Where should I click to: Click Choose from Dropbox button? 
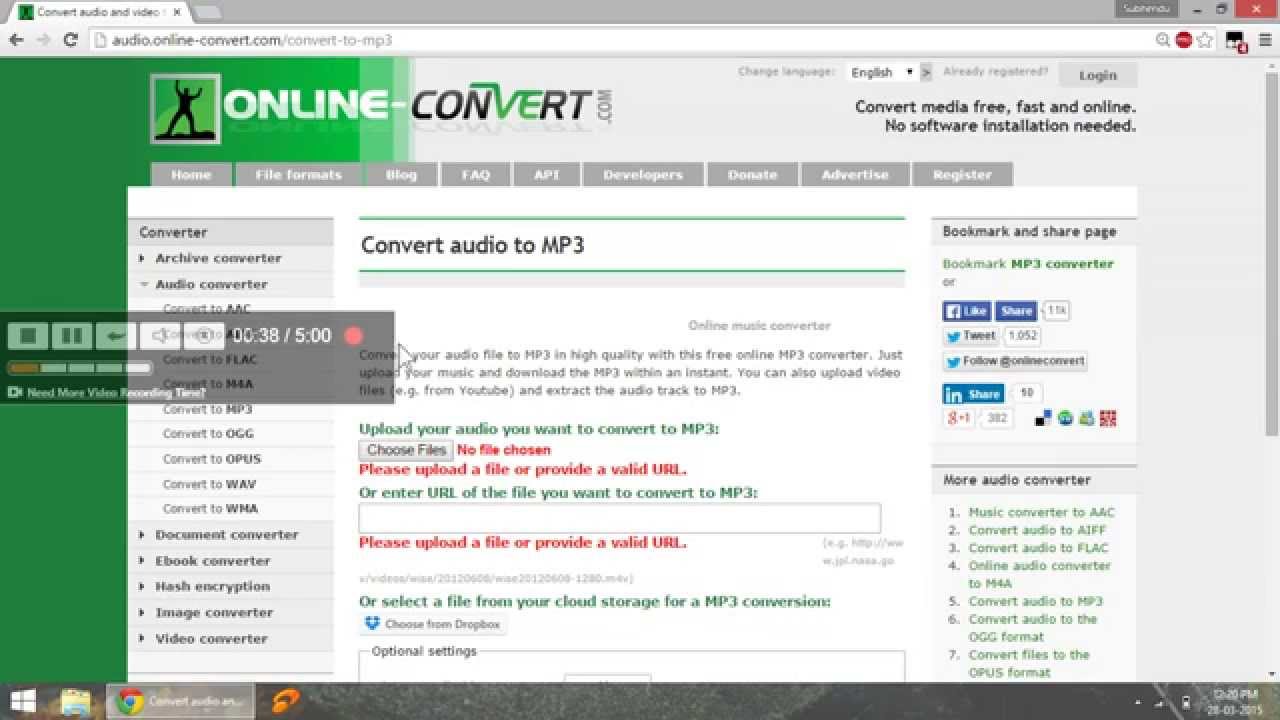(x=432, y=624)
